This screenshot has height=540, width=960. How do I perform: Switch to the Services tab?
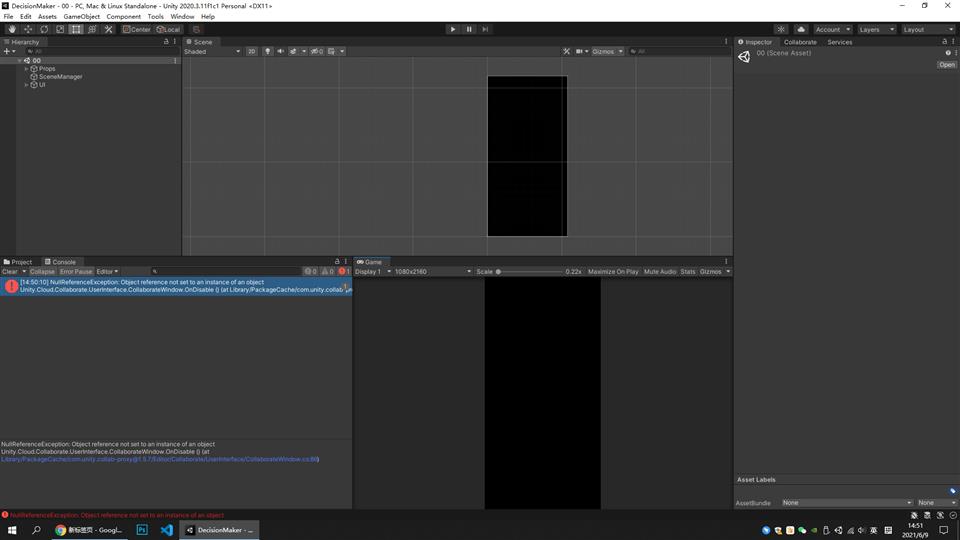point(839,42)
